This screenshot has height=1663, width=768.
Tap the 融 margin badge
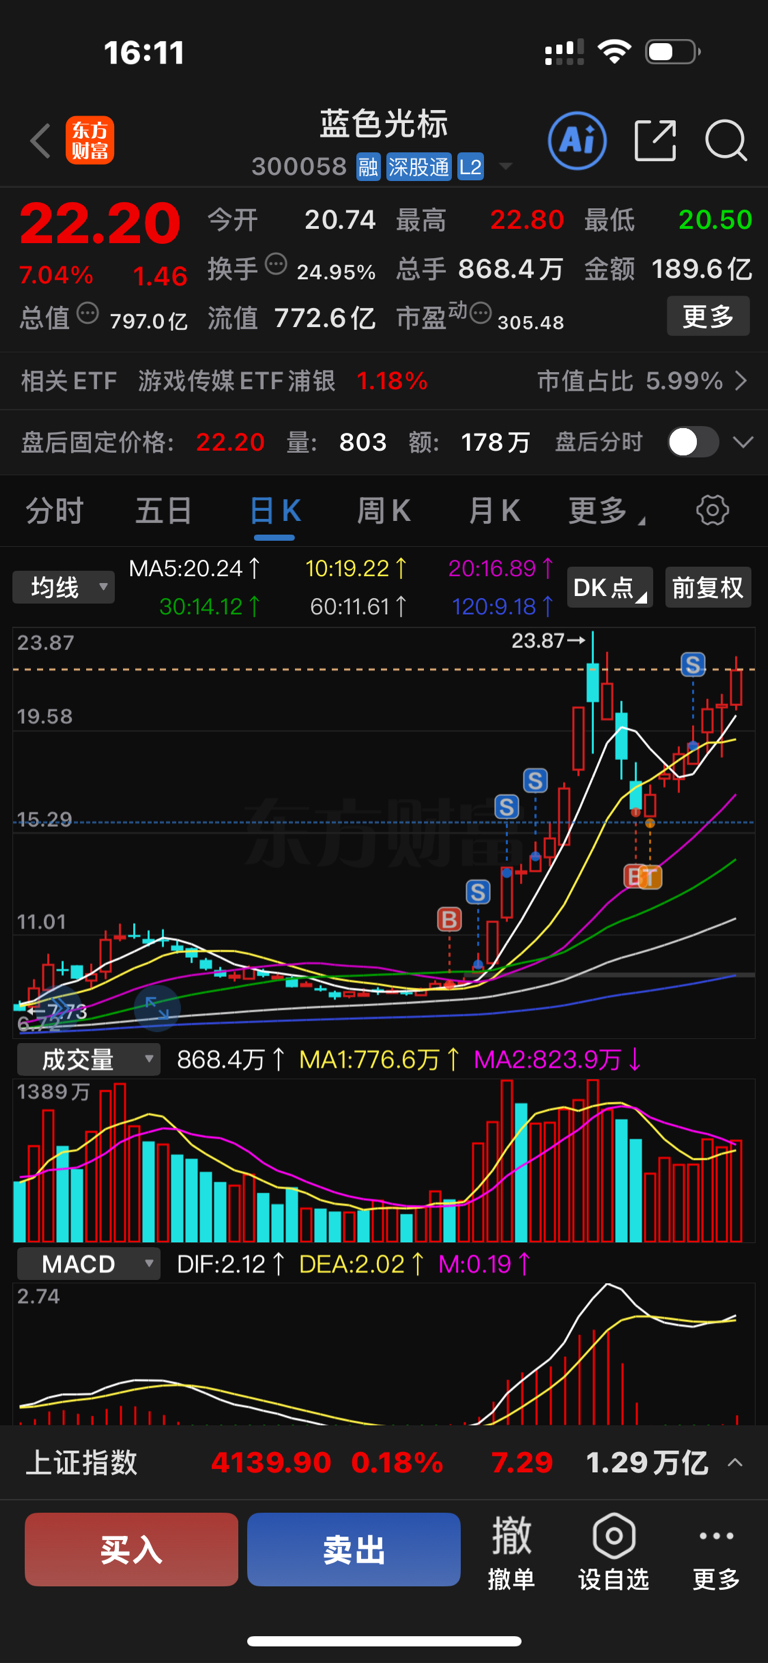[x=368, y=167]
